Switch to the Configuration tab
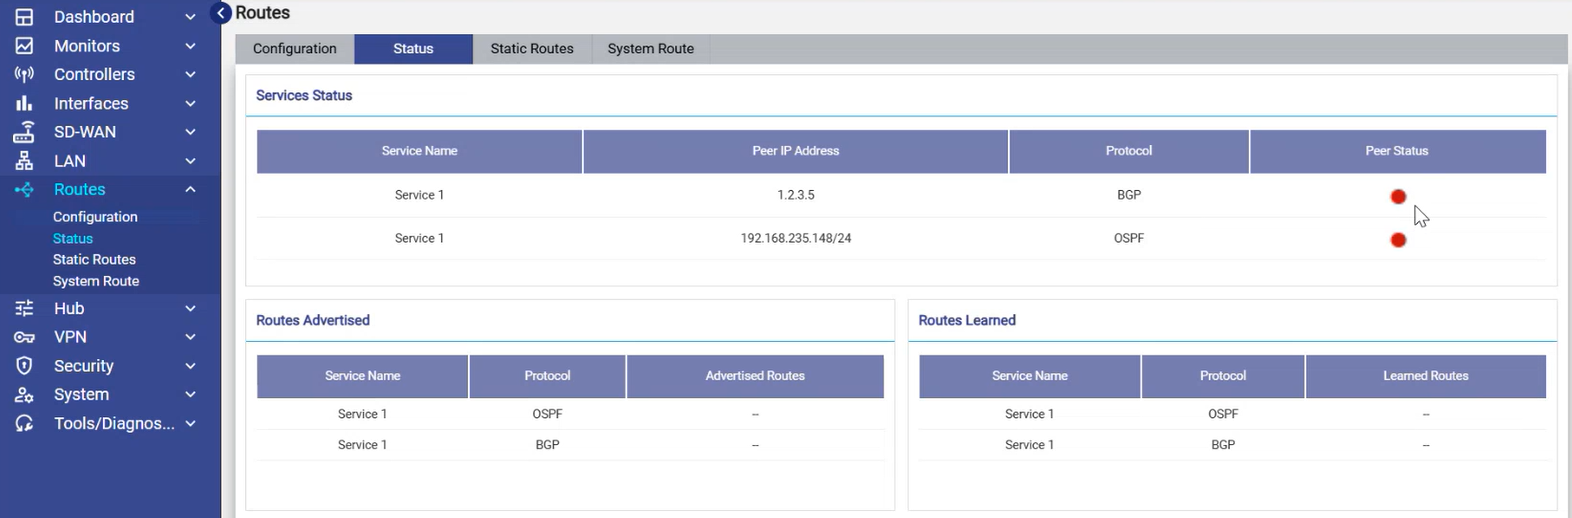This screenshot has width=1572, height=518. [294, 49]
